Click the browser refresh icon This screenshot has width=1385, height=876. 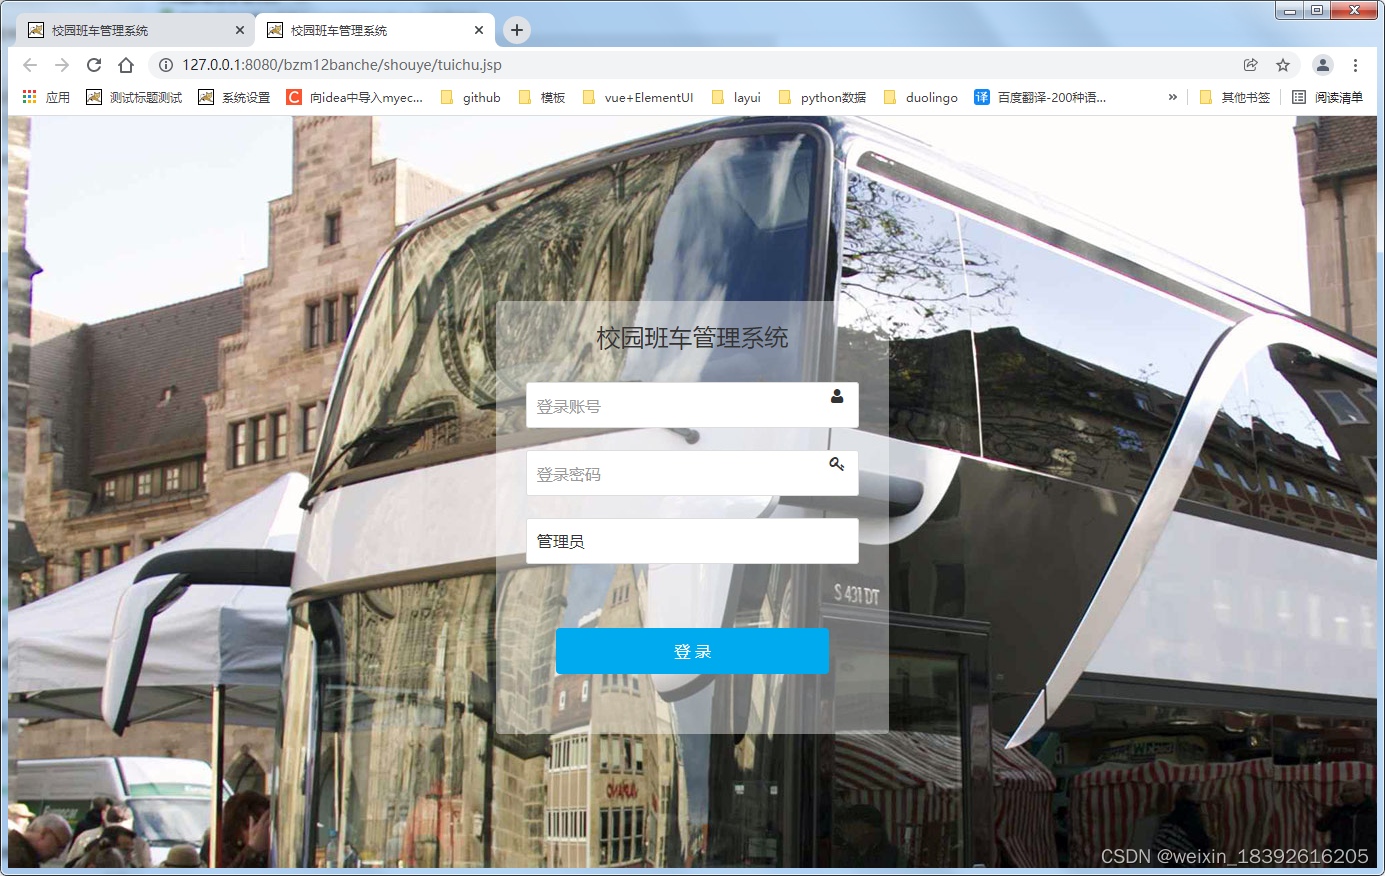[93, 64]
